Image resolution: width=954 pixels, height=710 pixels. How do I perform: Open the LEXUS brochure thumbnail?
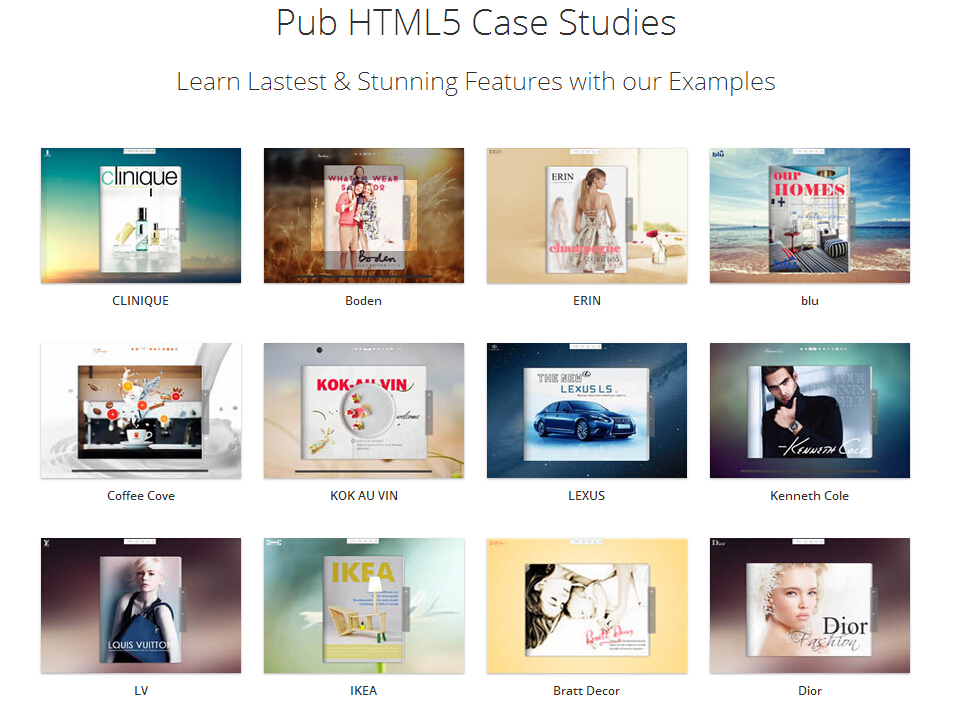click(587, 411)
